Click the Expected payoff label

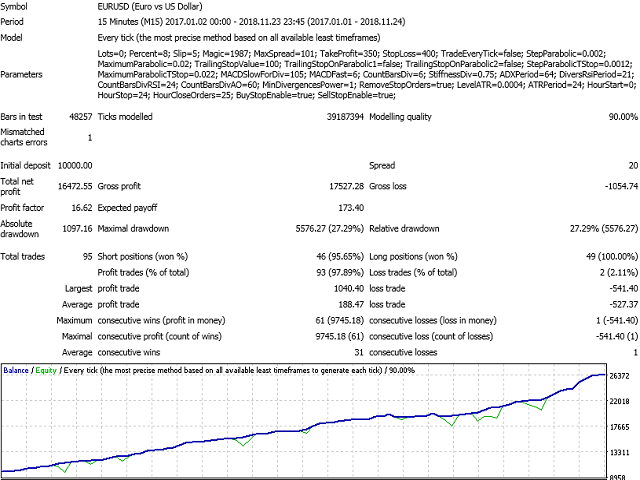(x=127, y=208)
